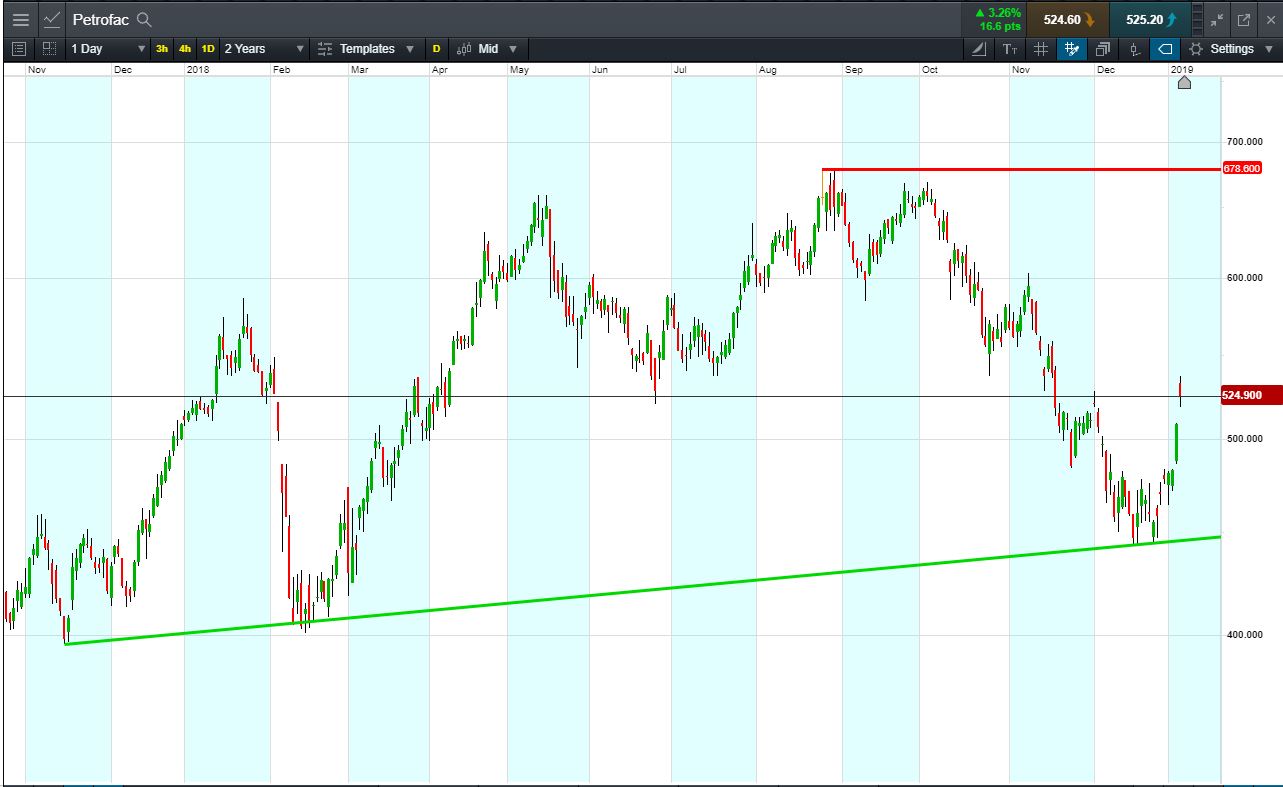The width and height of the screenshot is (1283, 787).
Task: Open the Mid price type menu
Action: pyautogui.click(x=488, y=49)
